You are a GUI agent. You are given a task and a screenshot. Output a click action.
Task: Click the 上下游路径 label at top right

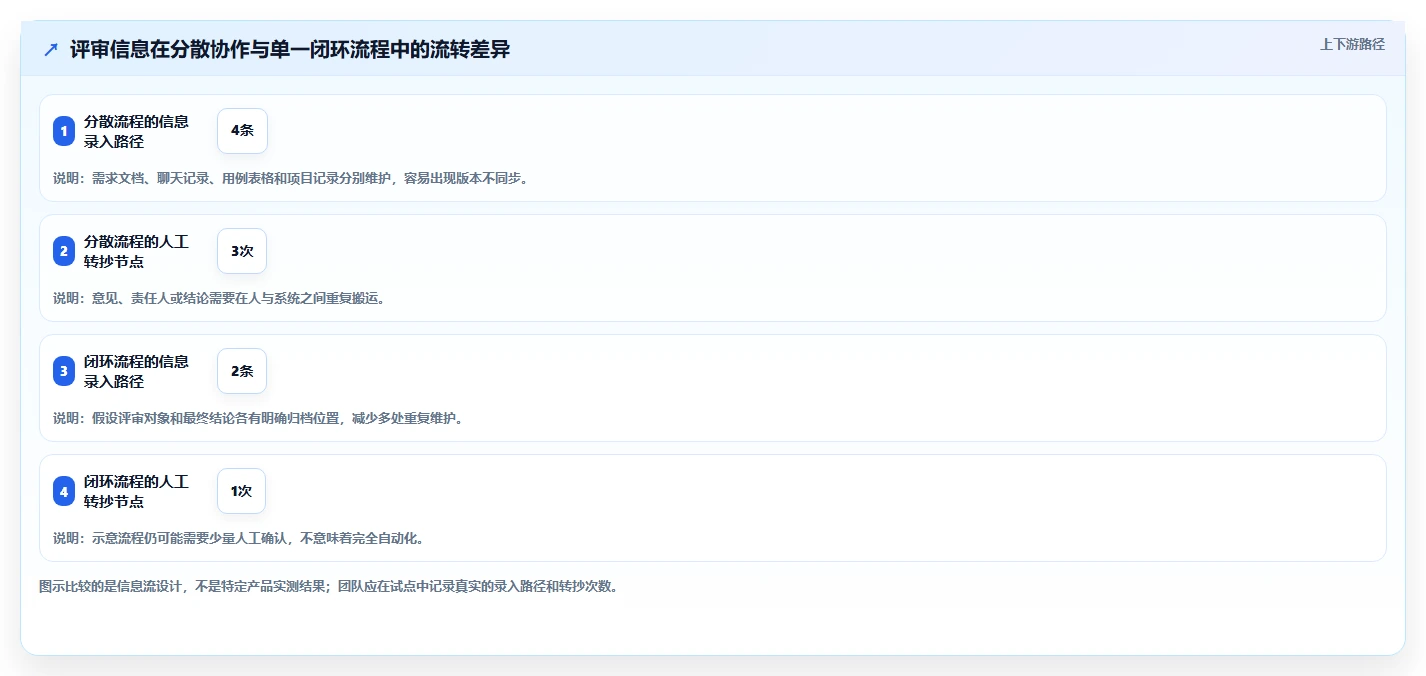click(1352, 44)
